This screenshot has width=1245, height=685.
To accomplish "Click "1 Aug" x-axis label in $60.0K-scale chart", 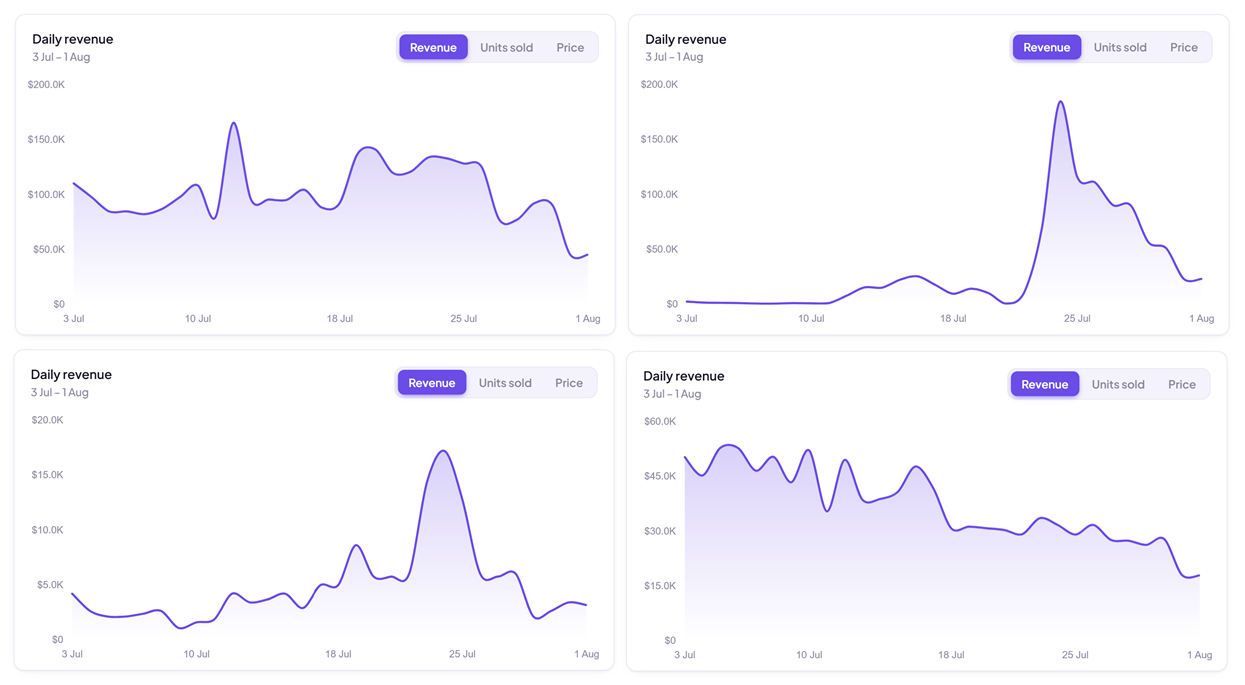I will [1200, 655].
